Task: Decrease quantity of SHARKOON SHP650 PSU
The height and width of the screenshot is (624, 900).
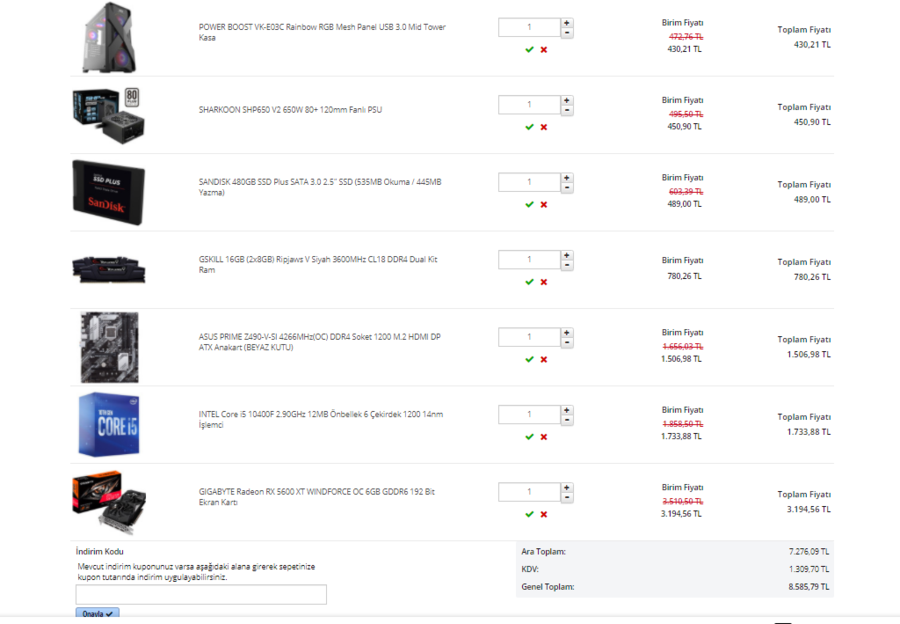Action: pos(567,110)
